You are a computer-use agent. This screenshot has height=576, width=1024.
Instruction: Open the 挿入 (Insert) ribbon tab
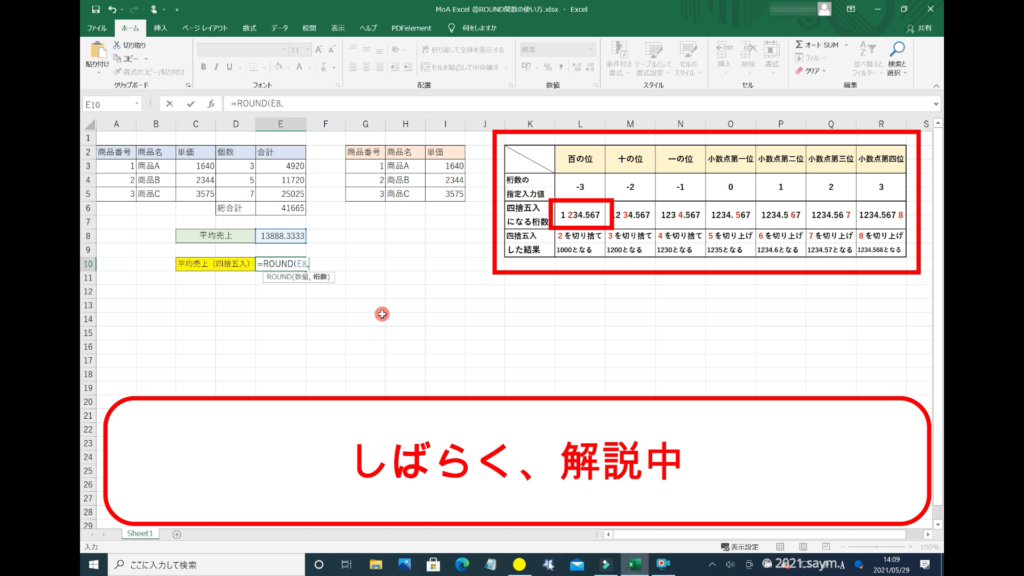pyautogui.click(x=160, y=28)
